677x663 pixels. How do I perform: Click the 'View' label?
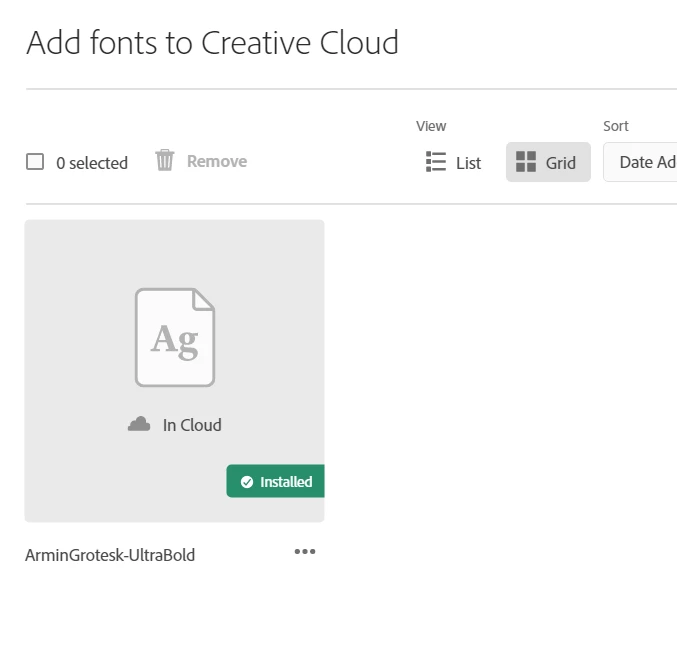[x=431, y=126]
